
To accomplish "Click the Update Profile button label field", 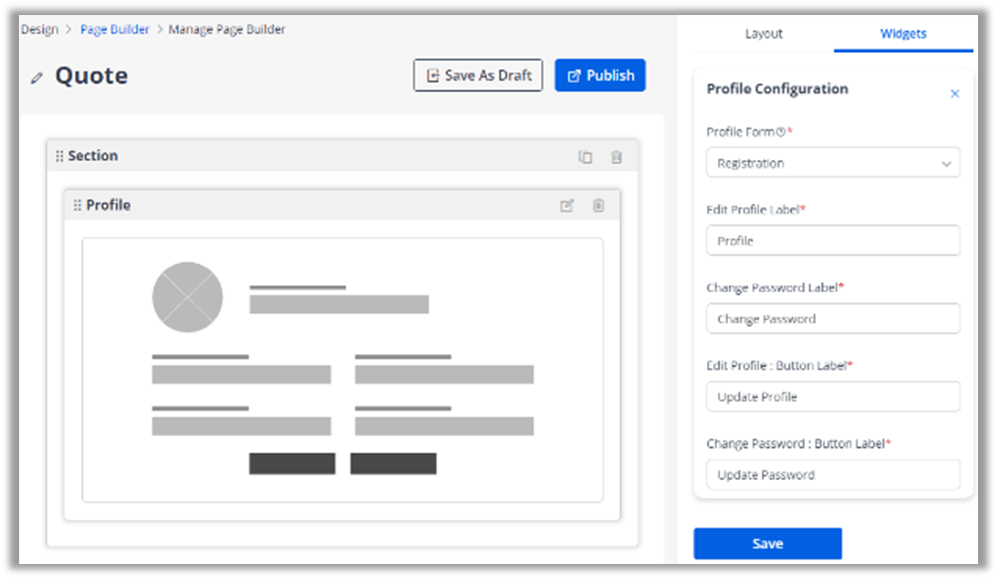I will pos(832,397).
